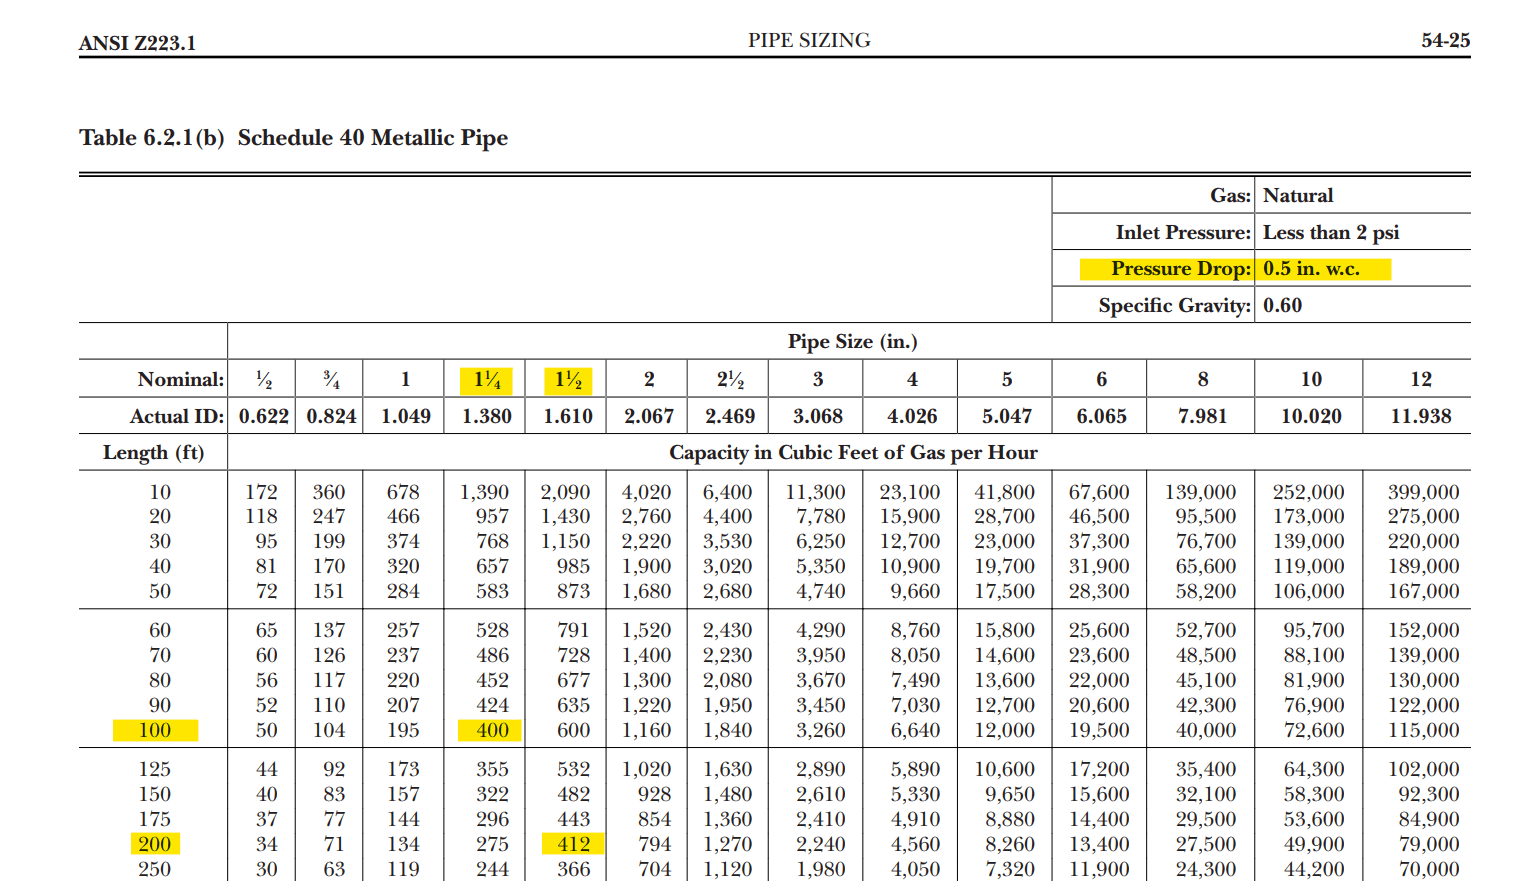Image resolution: width=1531 pixels, height=881 pixels.
Task: Click the actual ID value "1.049"
Action: coord(405,416)
